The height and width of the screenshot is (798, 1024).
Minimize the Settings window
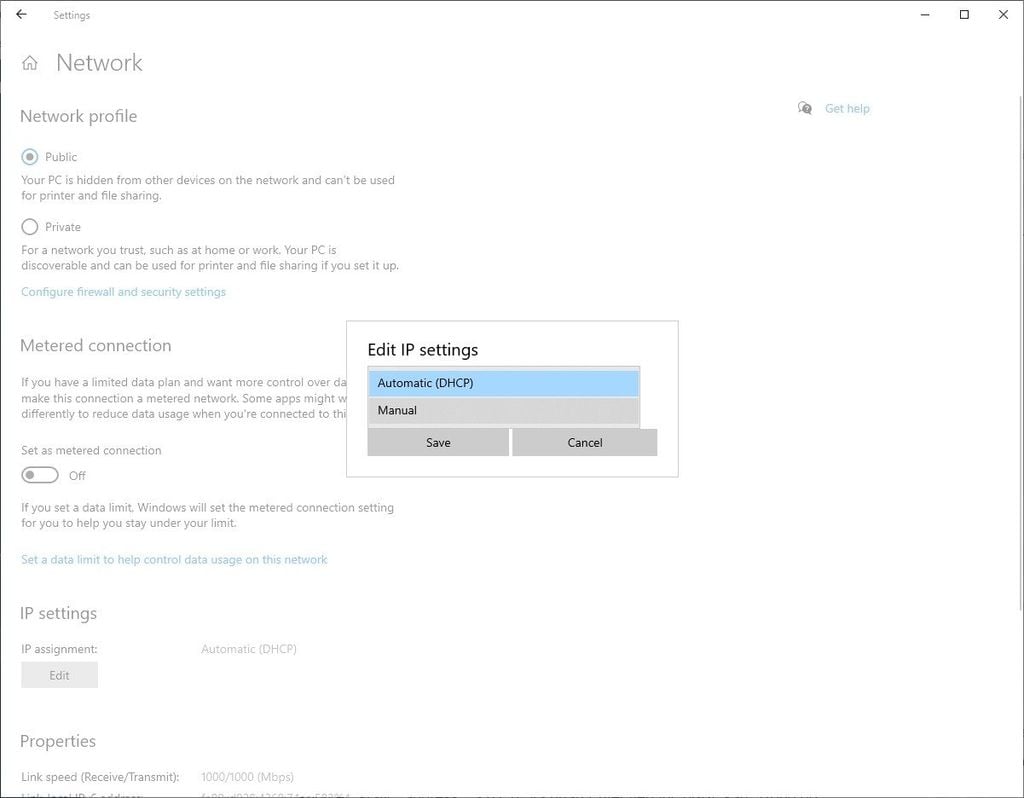(x=925, y=14)
